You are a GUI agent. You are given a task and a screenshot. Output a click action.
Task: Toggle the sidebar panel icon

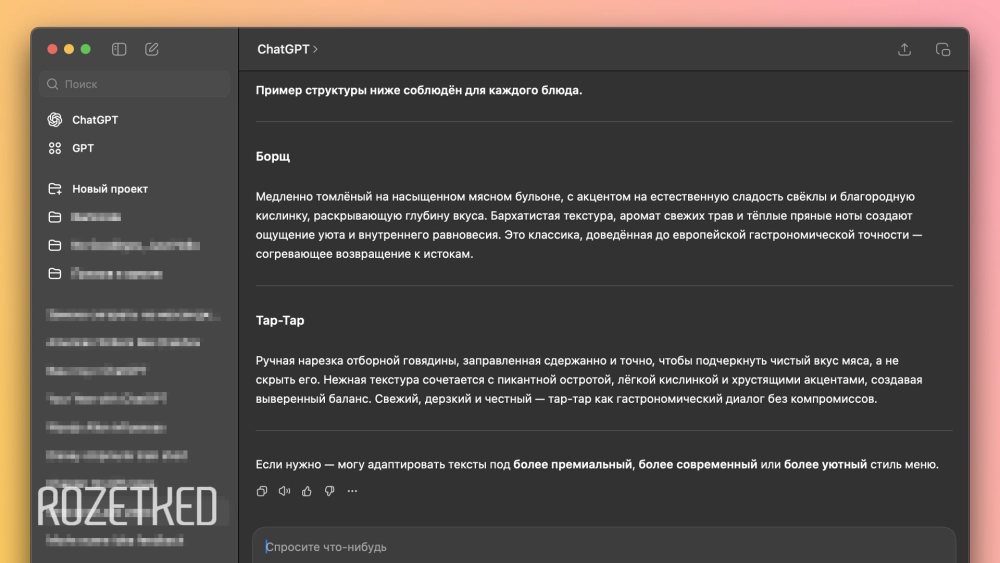(119, 49)
